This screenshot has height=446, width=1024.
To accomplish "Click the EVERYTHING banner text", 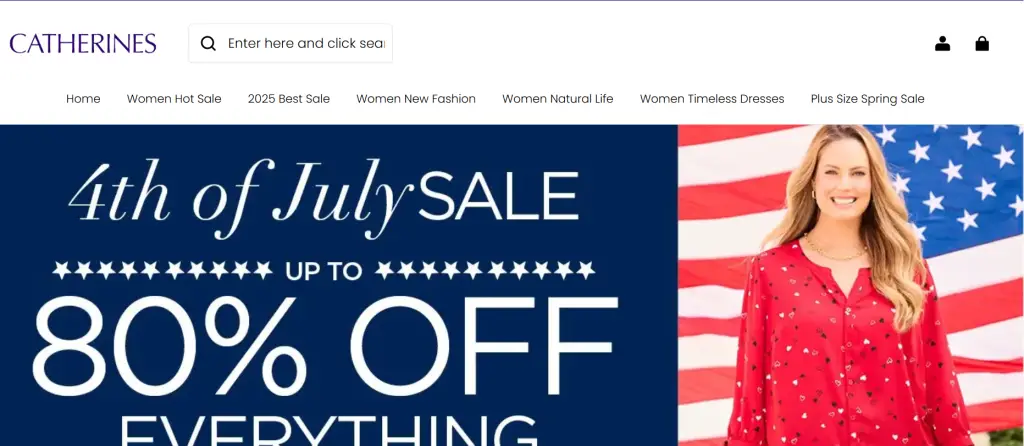I will pyautogui.click(x=328, y=430).
